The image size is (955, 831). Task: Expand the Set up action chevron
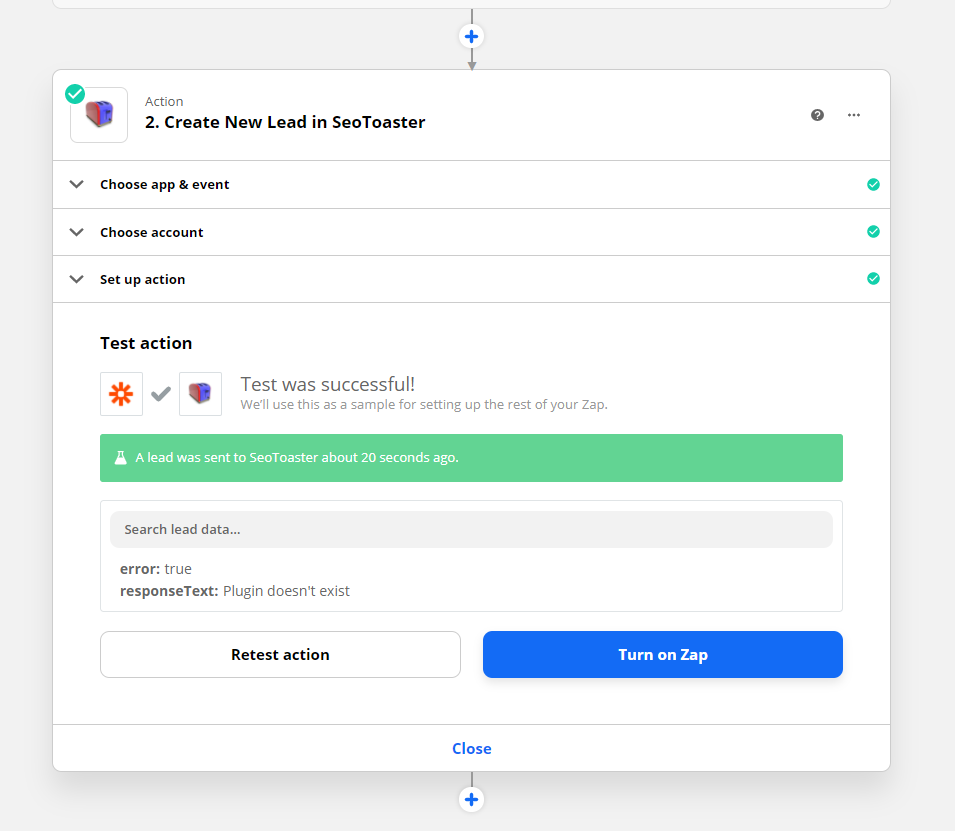(77, 280)
